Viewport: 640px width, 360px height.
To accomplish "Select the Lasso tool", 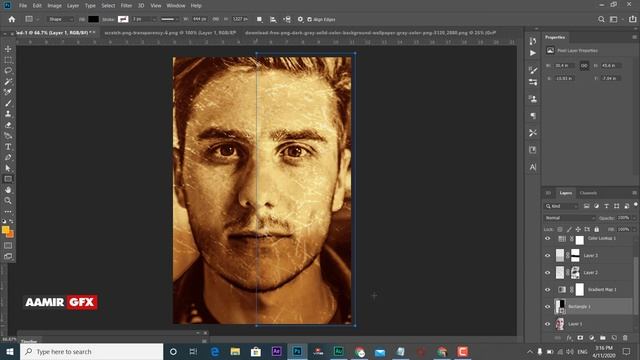I will pyautogui.click(x=8, y=71).
